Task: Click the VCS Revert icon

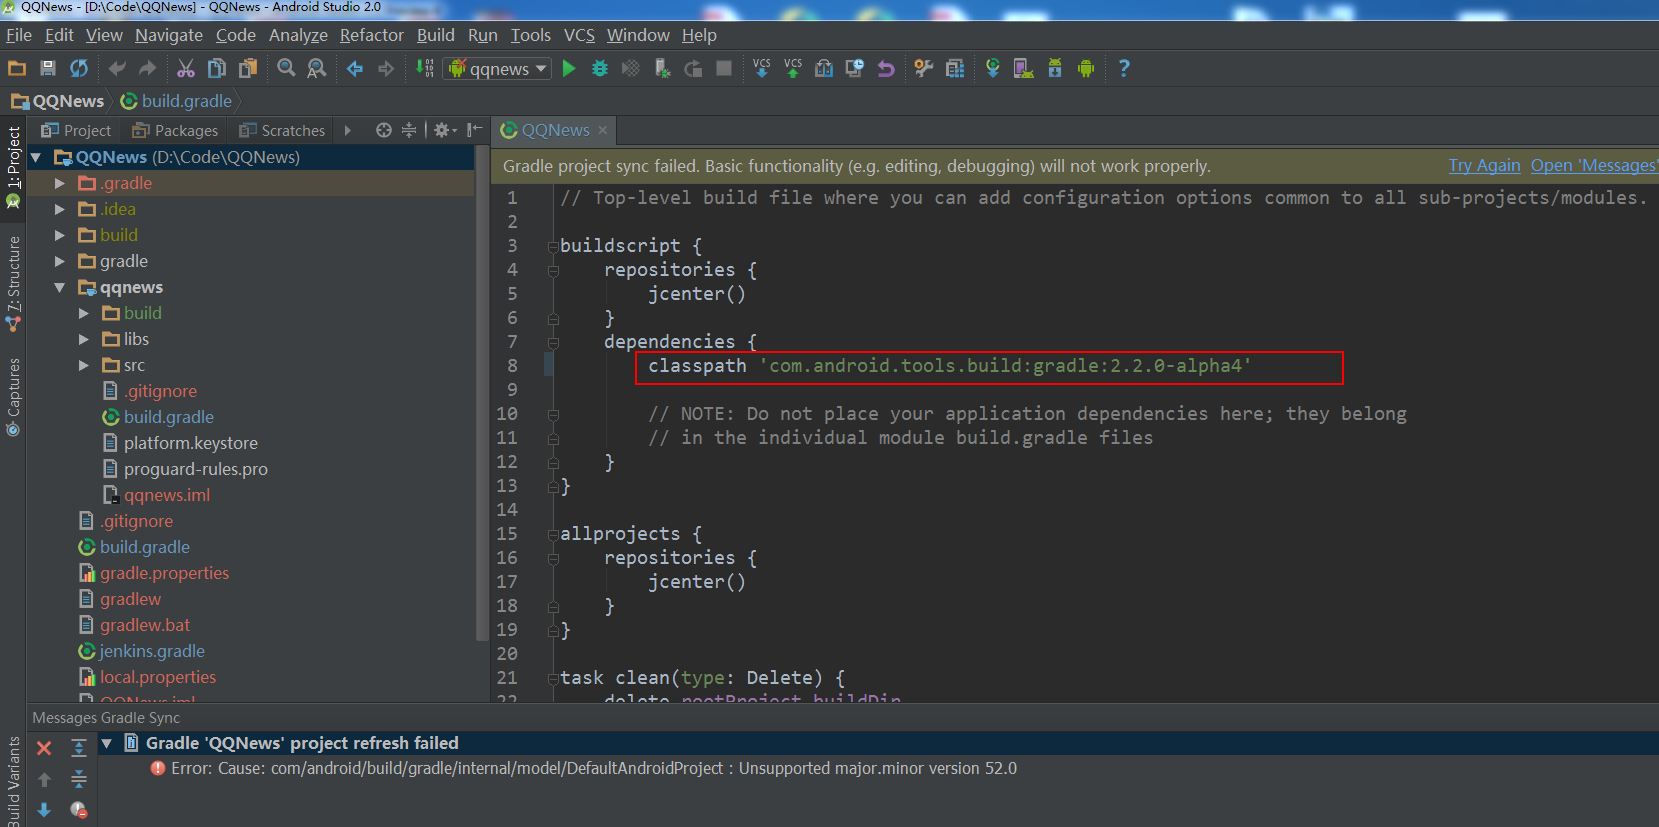Action: (886, 68)
